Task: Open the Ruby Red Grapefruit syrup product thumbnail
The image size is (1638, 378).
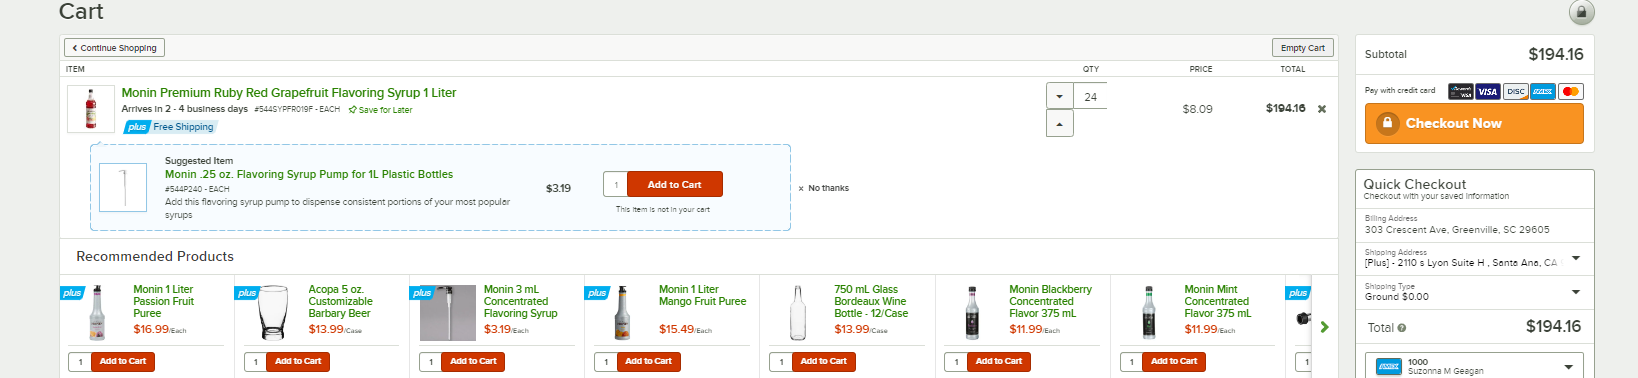Action: [x=91, y=109]
